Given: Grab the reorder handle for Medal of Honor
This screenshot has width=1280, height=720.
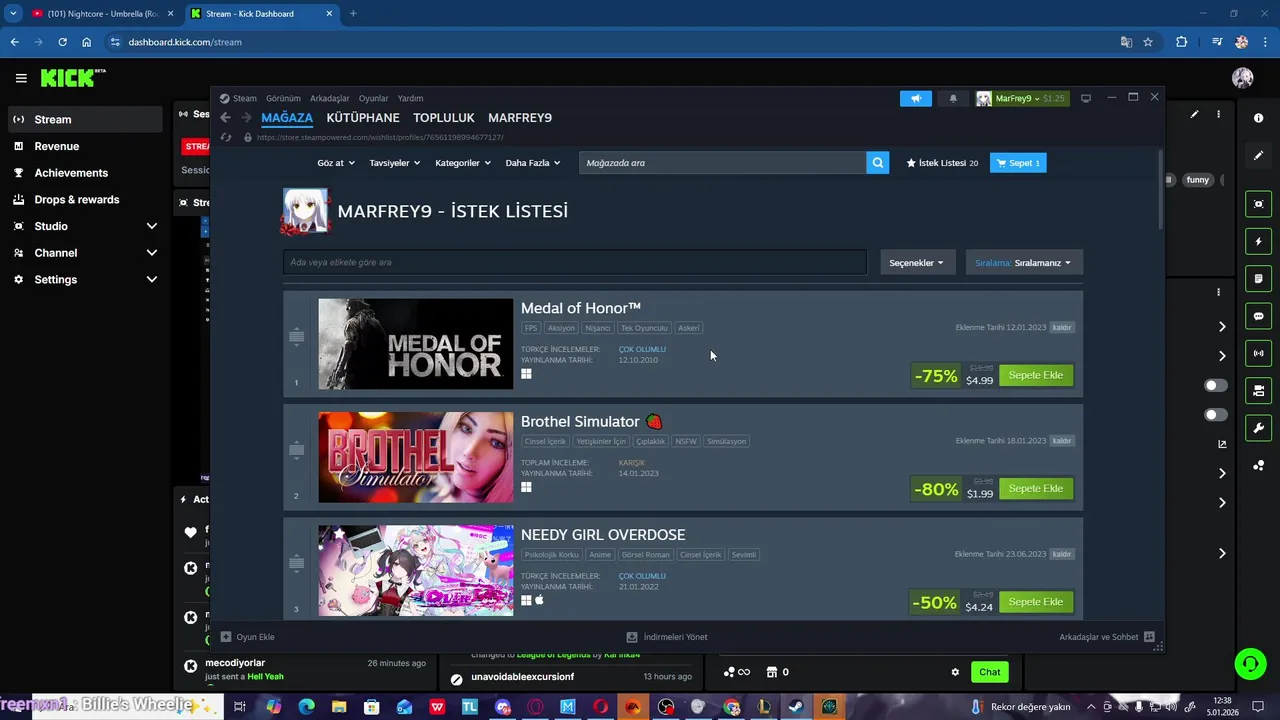Looking at the screenshot, I should pos(296,336).
